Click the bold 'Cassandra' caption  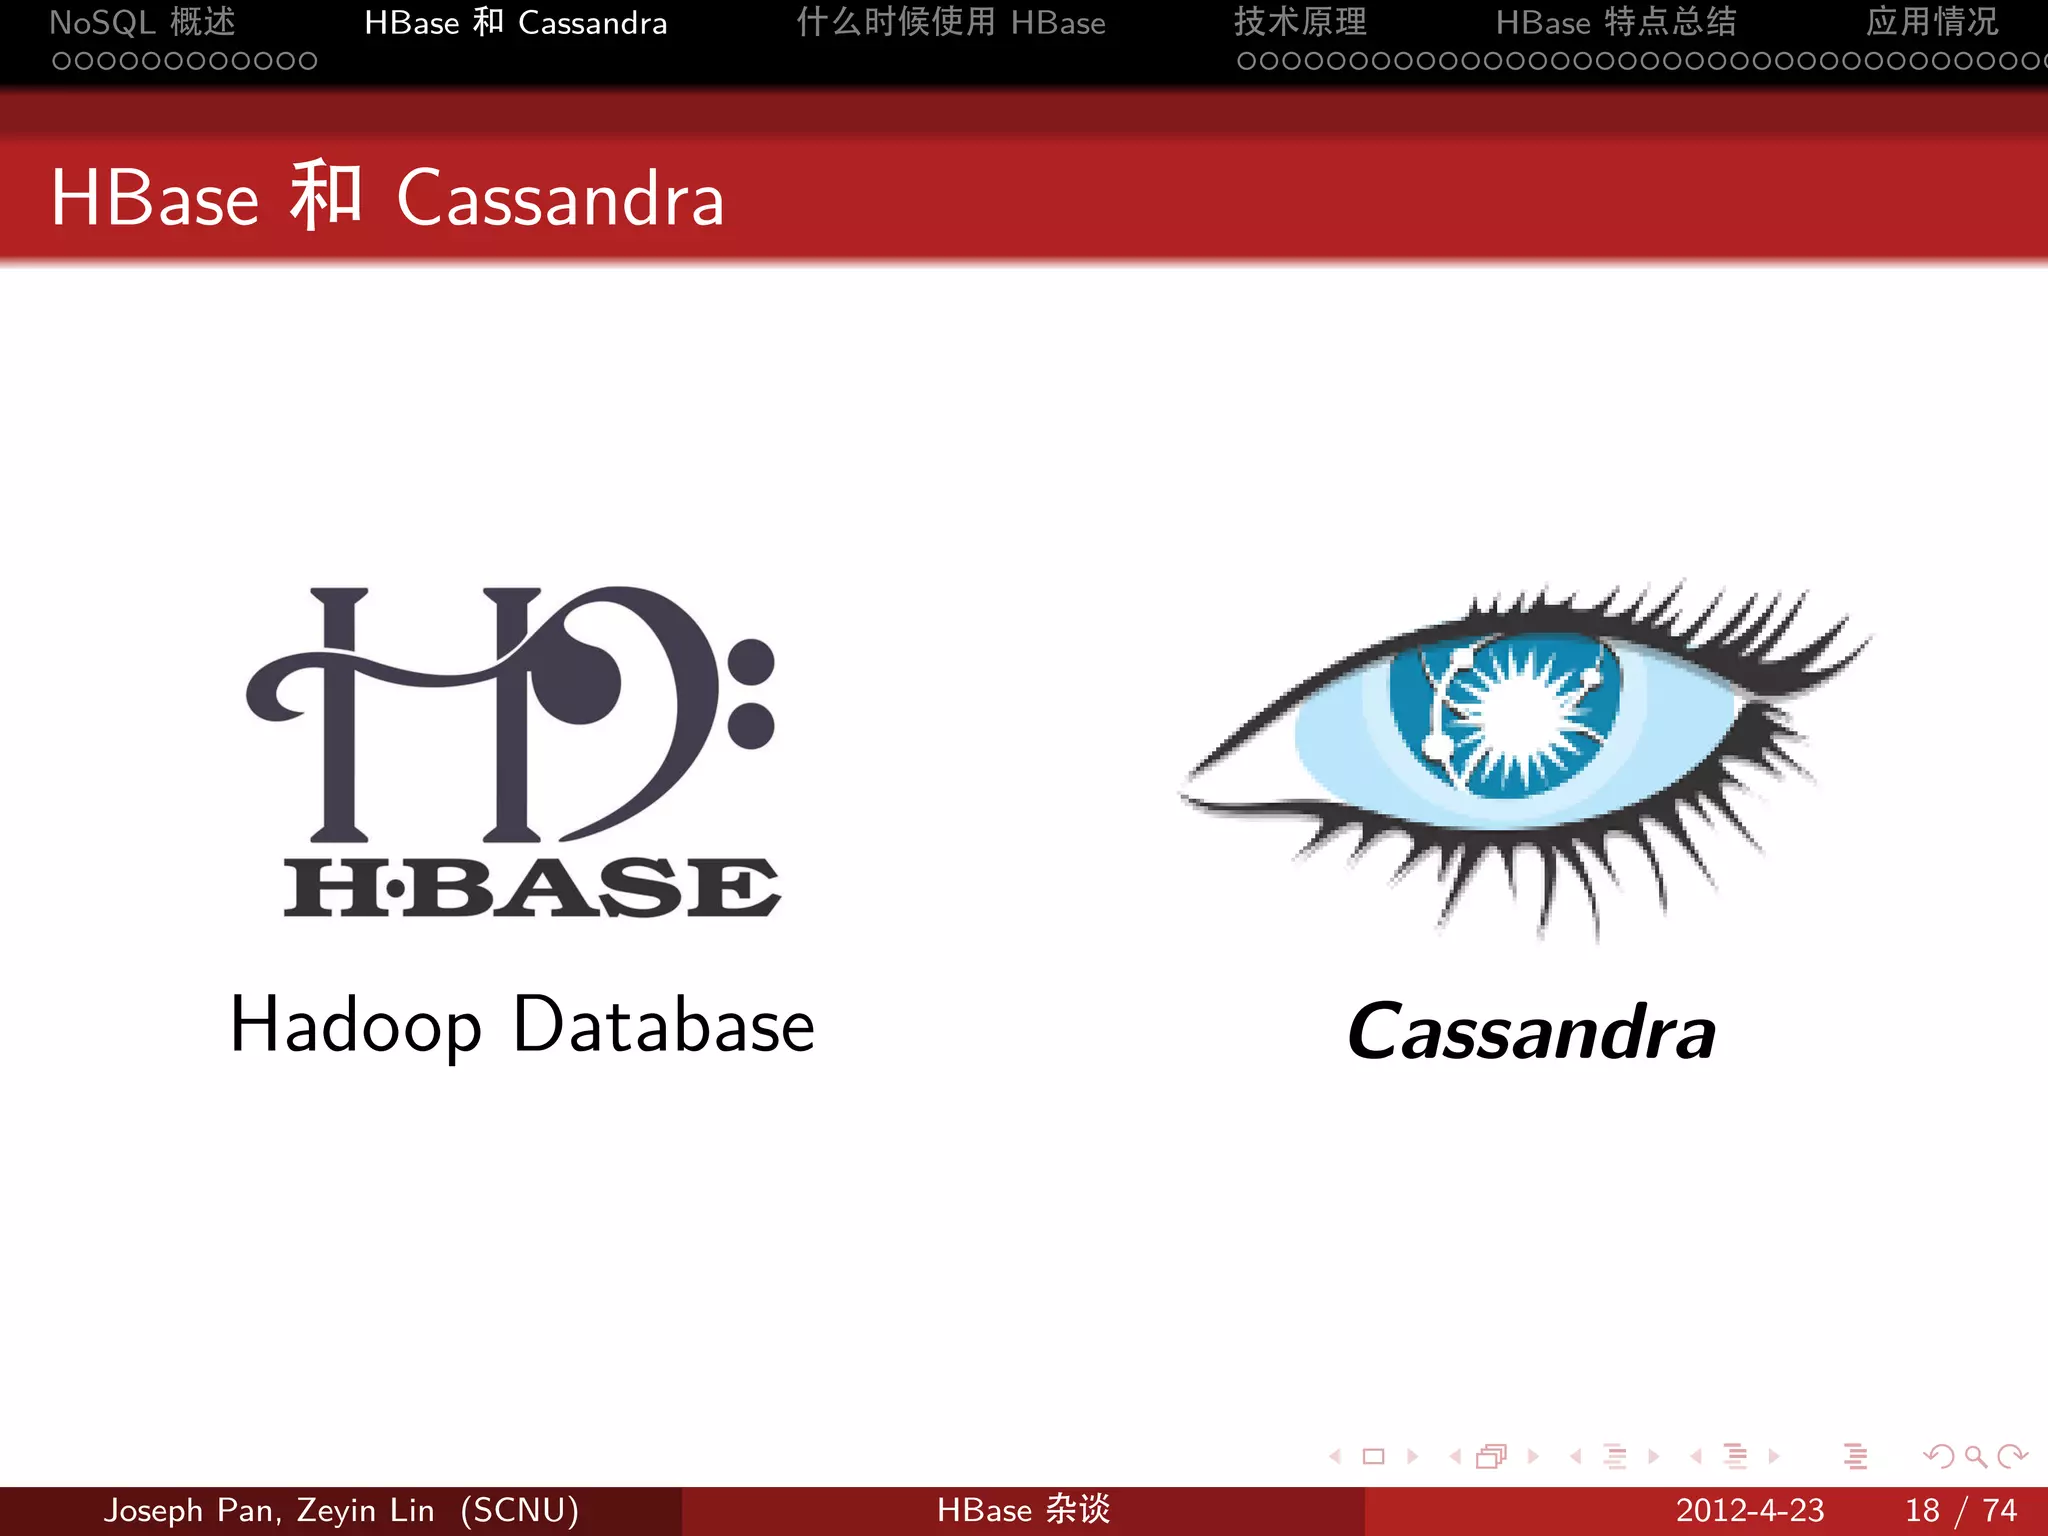click(x=1531, y=1031)
